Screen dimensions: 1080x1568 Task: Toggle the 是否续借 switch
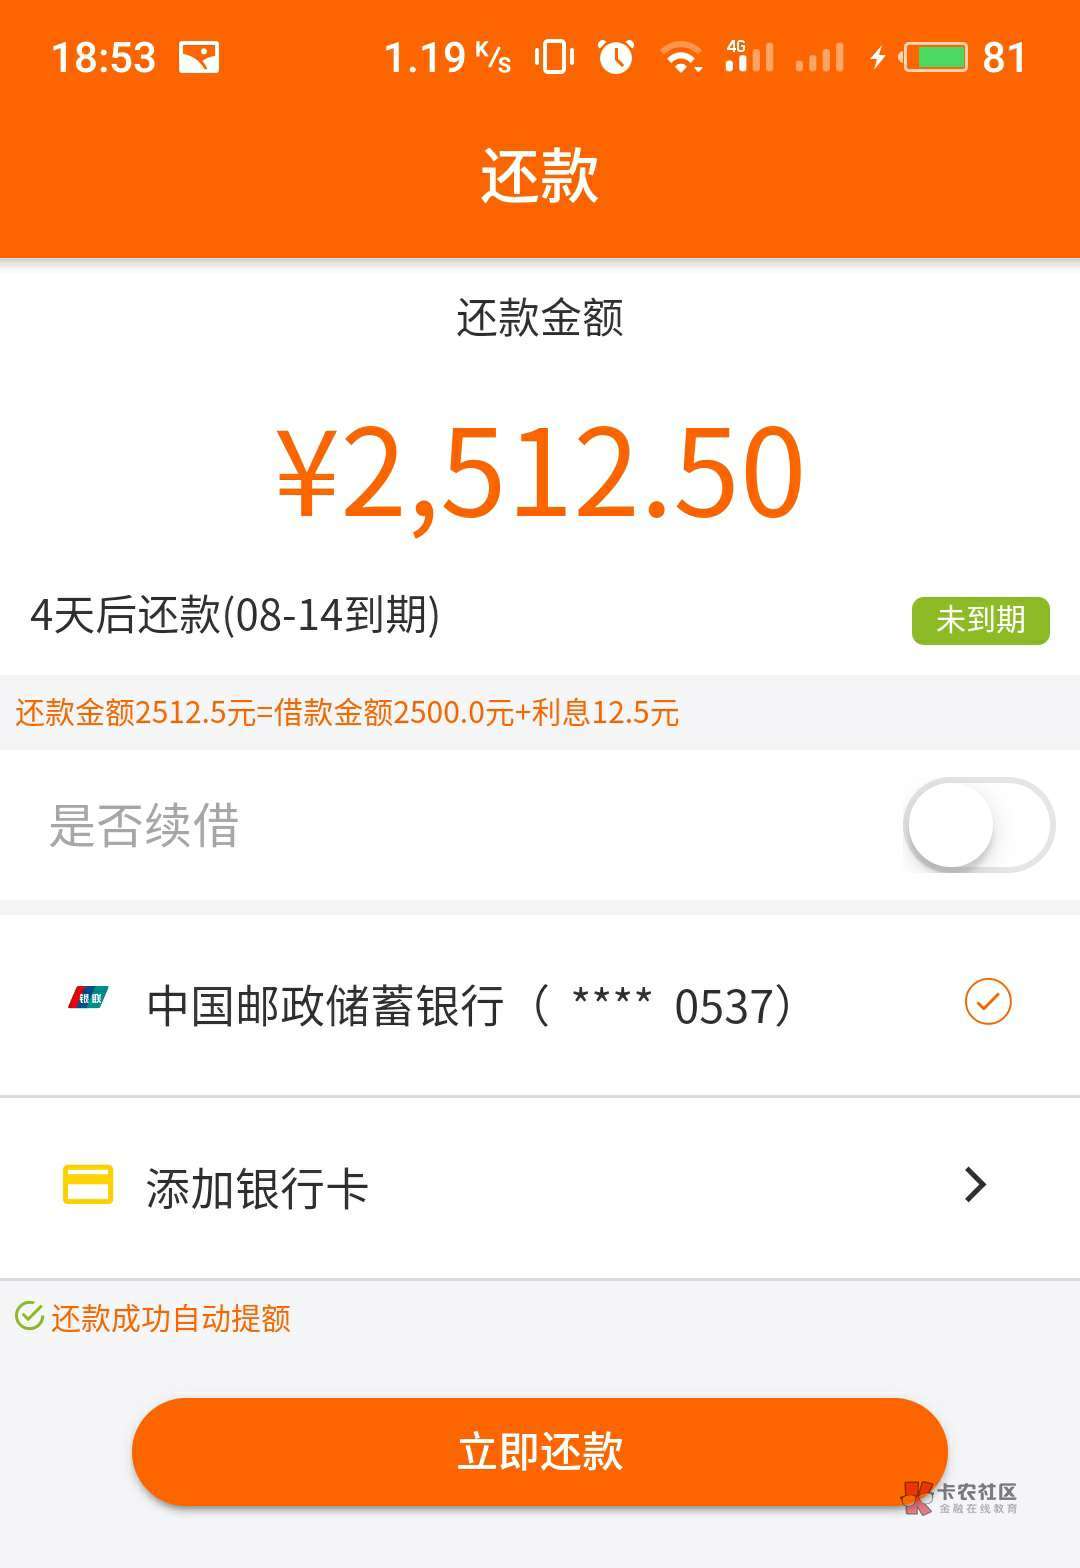click(977, 825)
